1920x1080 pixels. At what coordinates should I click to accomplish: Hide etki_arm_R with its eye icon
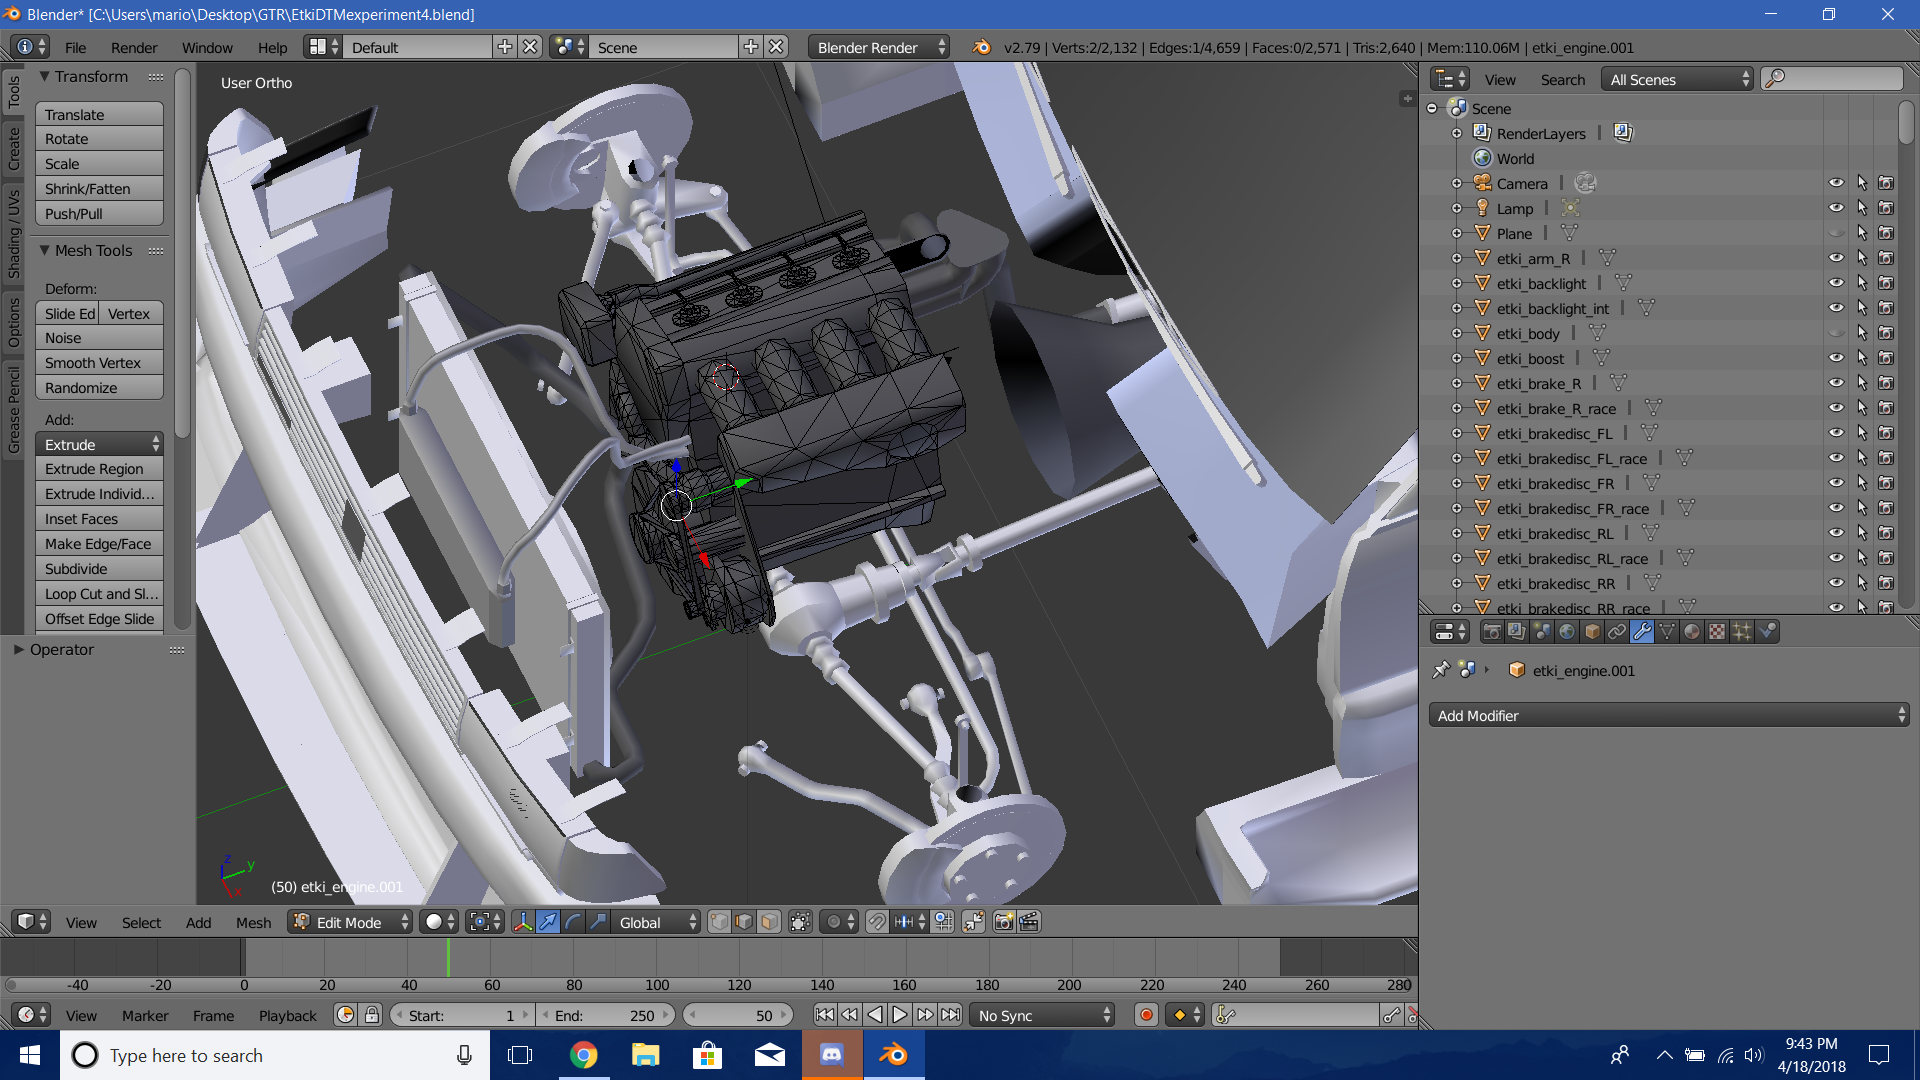[1836, 258]
